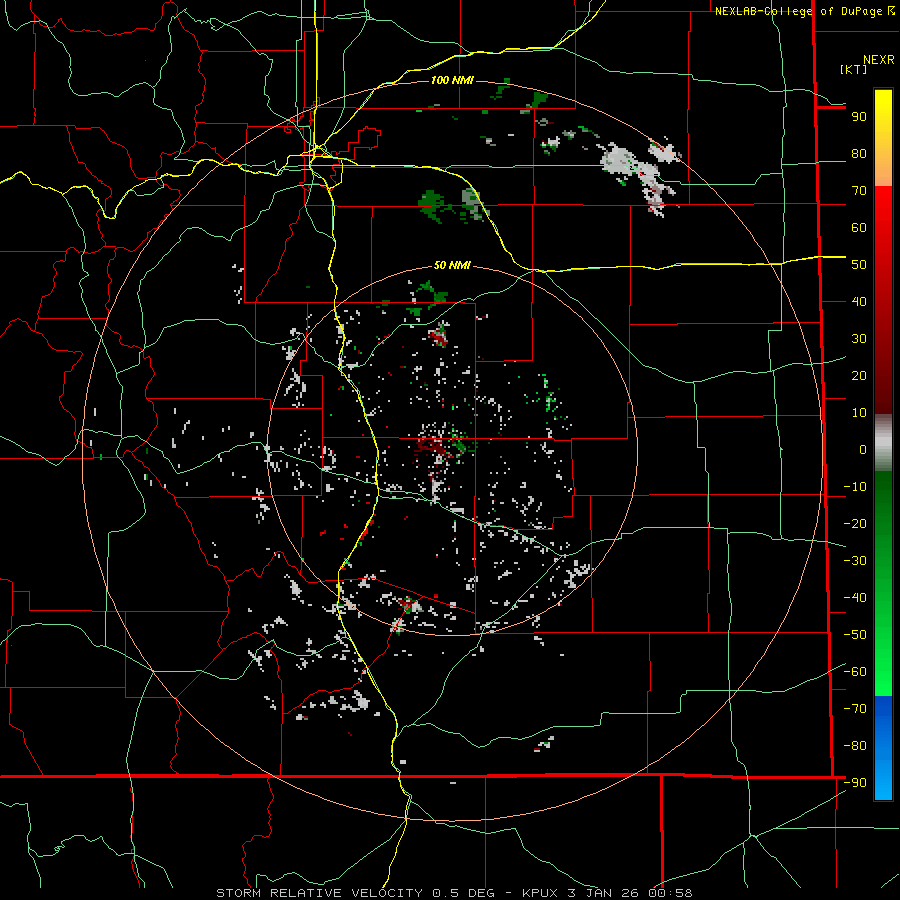Click the "-60" value on the velocity scale

click(x=855, y=672)
